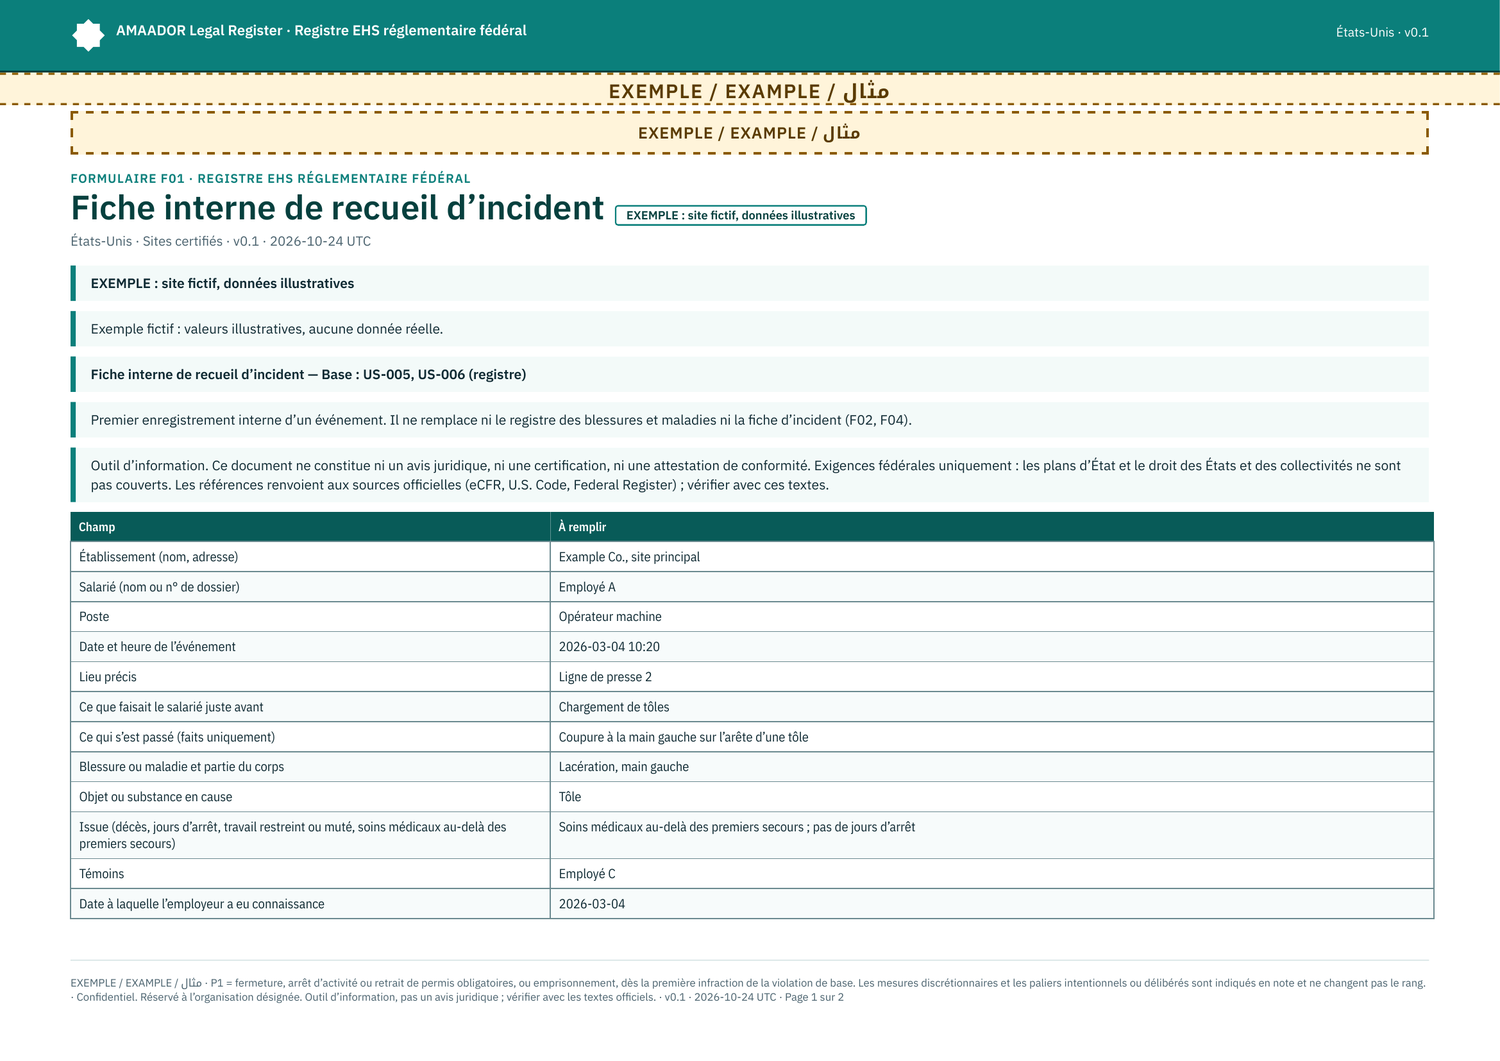Click the 'Témoins' field cell
The height and width of the screenshot is (1061, 1500).
(x=310, y=874)
